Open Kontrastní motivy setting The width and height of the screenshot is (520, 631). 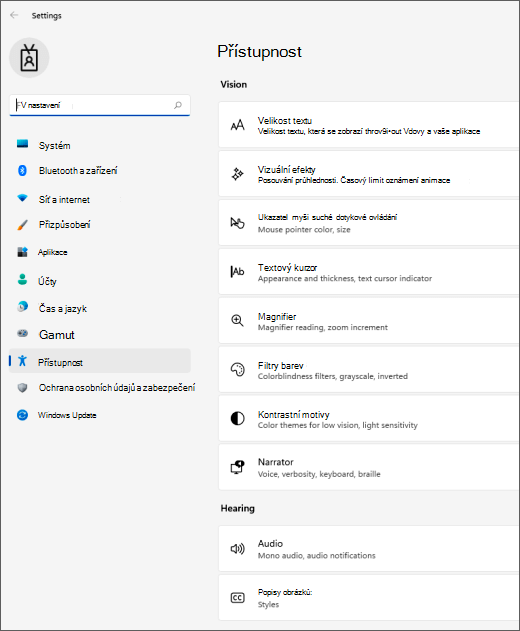coord(369,419)
